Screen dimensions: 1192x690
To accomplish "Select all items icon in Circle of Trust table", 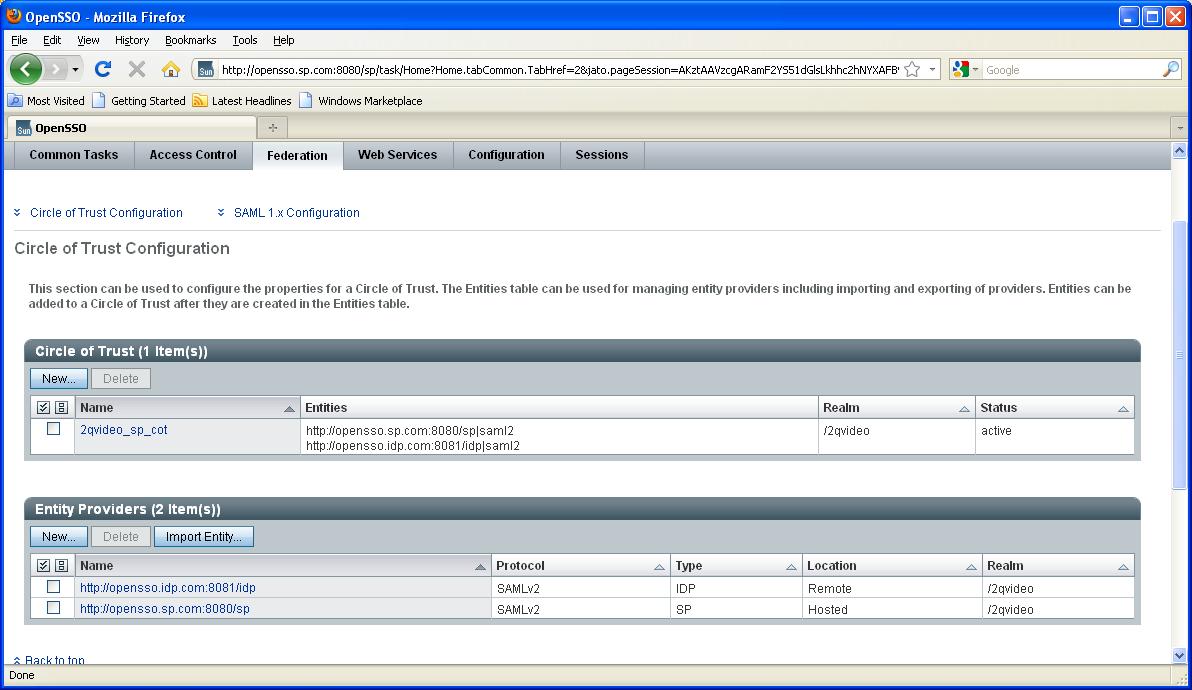I will [43, 408].
